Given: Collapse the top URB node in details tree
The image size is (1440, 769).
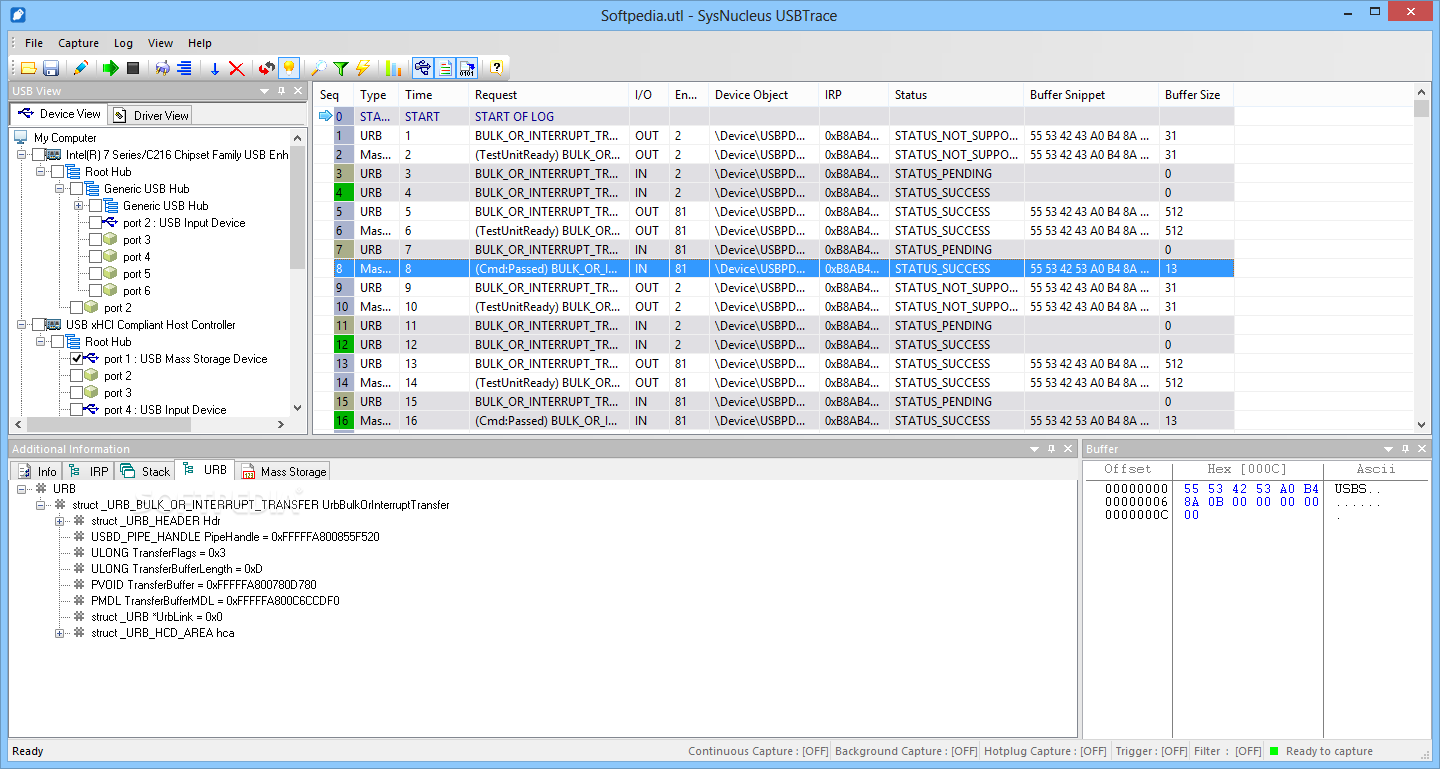Looking at the screenshot, I should 22,489.
